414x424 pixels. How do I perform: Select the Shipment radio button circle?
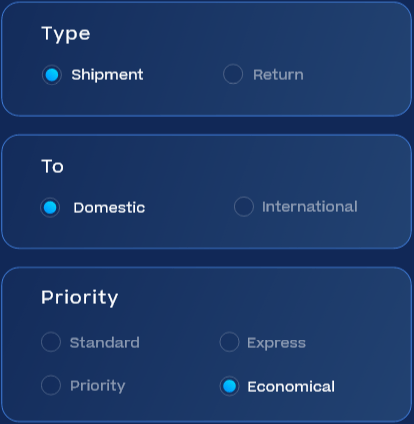[52, 75]
